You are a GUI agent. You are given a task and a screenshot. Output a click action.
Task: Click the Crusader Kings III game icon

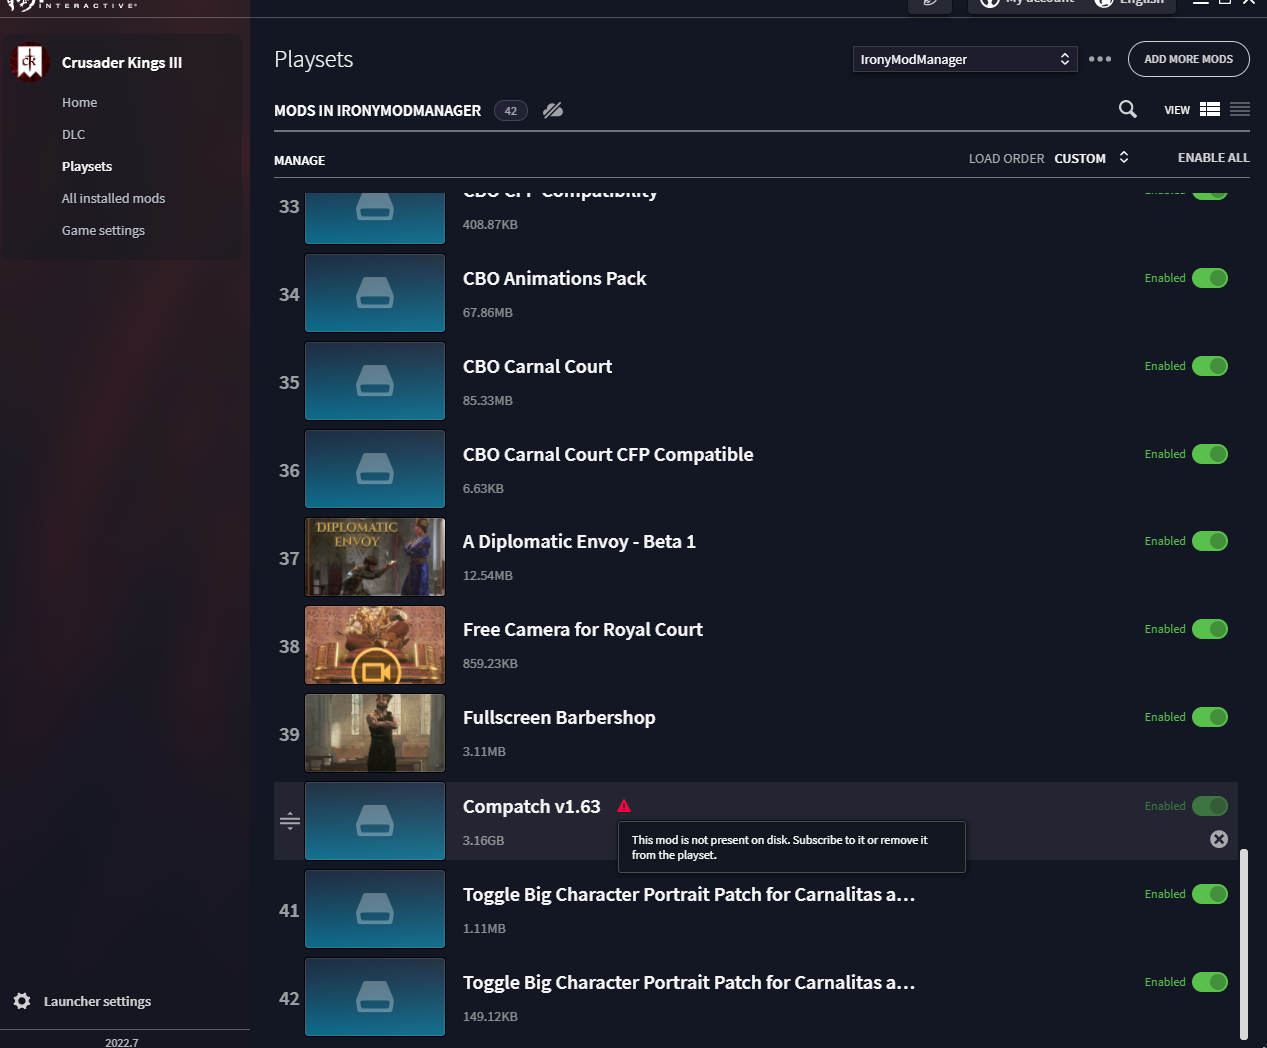coord(30,62)
